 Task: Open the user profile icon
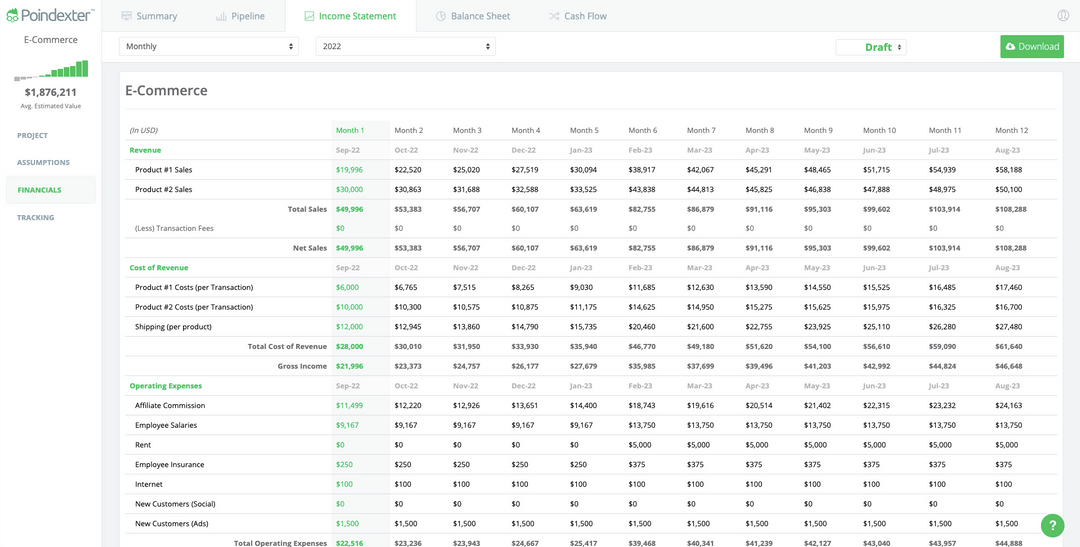(1063, 15)
